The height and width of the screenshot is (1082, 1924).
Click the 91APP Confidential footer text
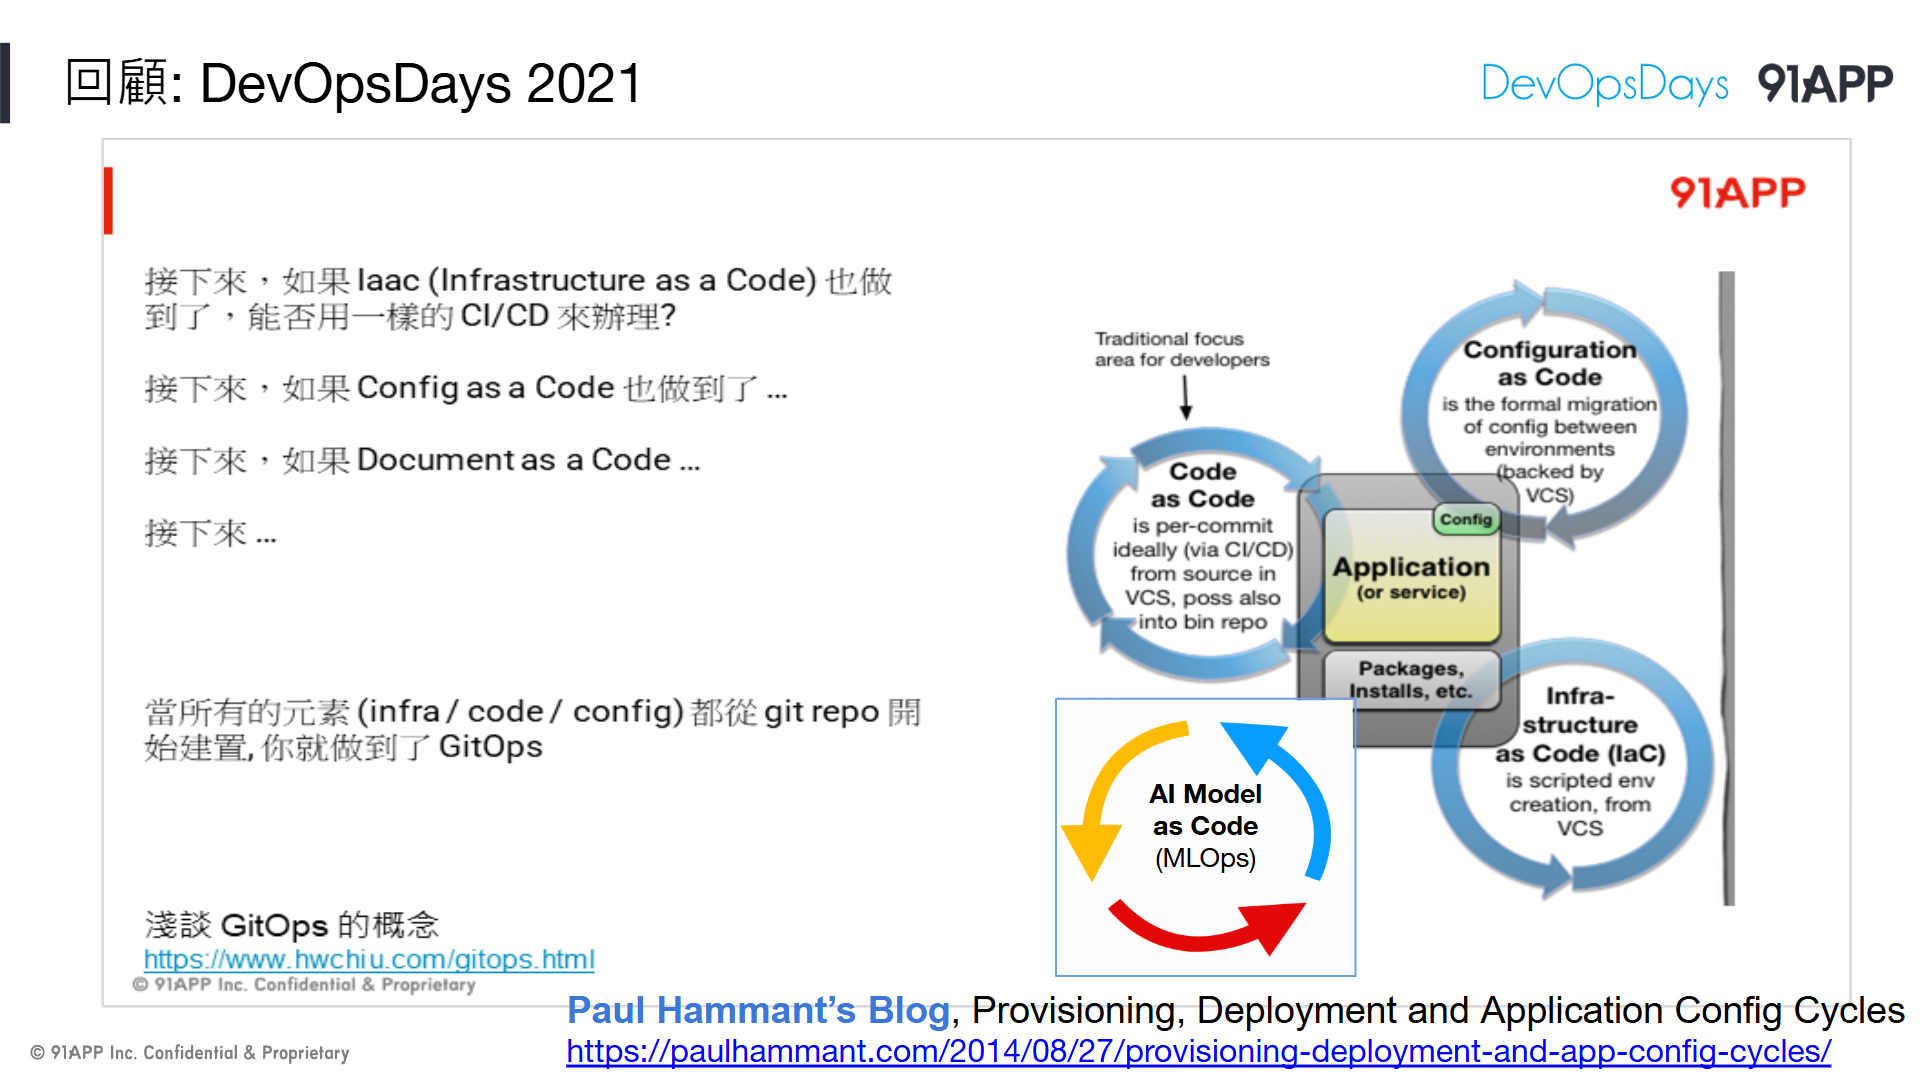(x=190, y=1053)
